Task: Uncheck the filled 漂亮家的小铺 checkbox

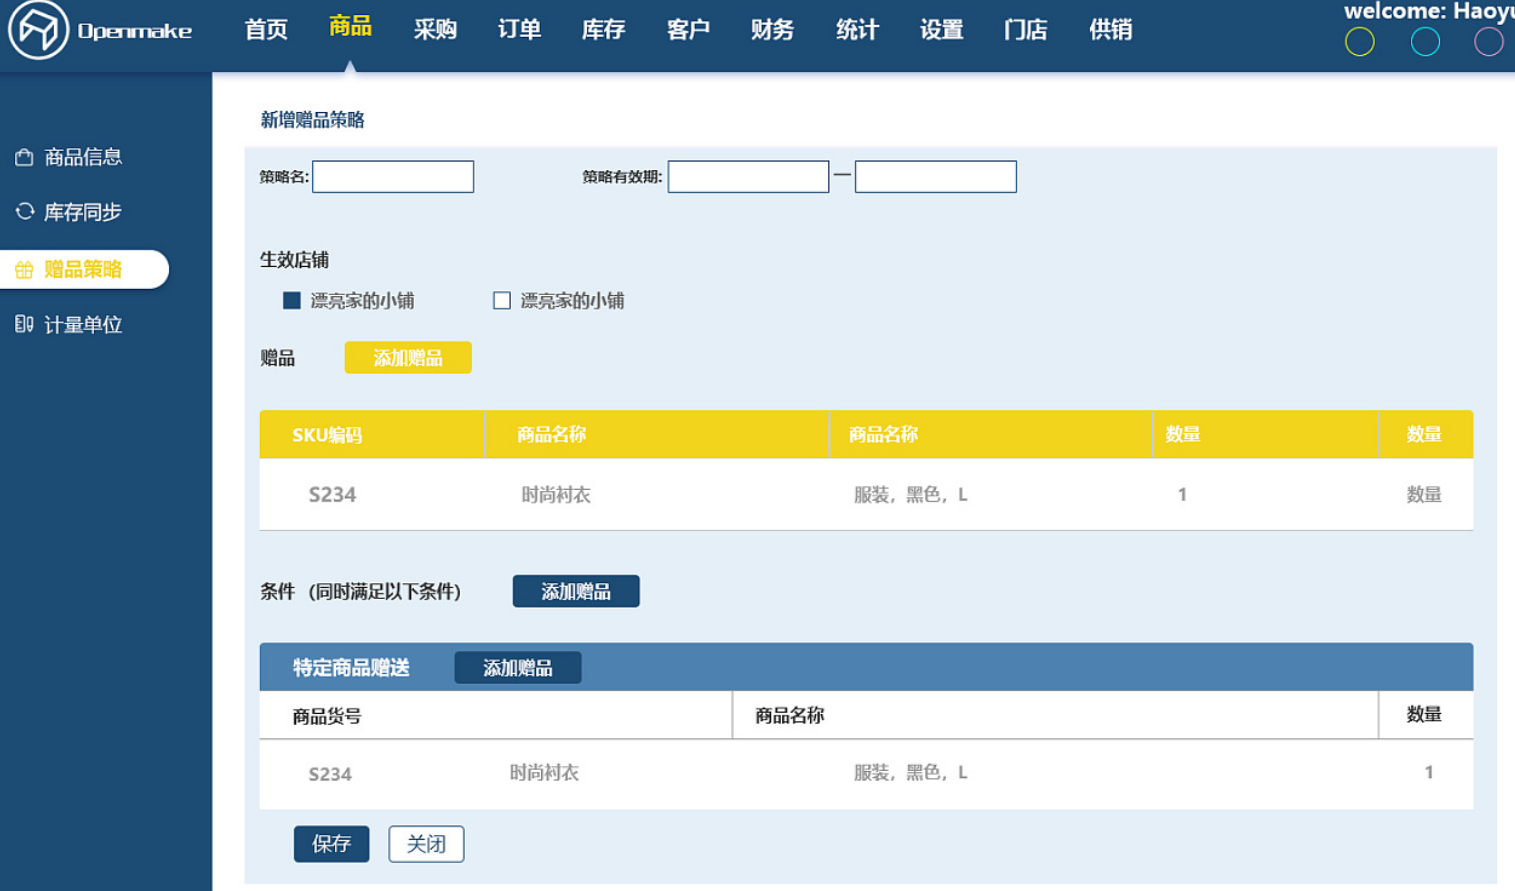Action: (292, 301)
